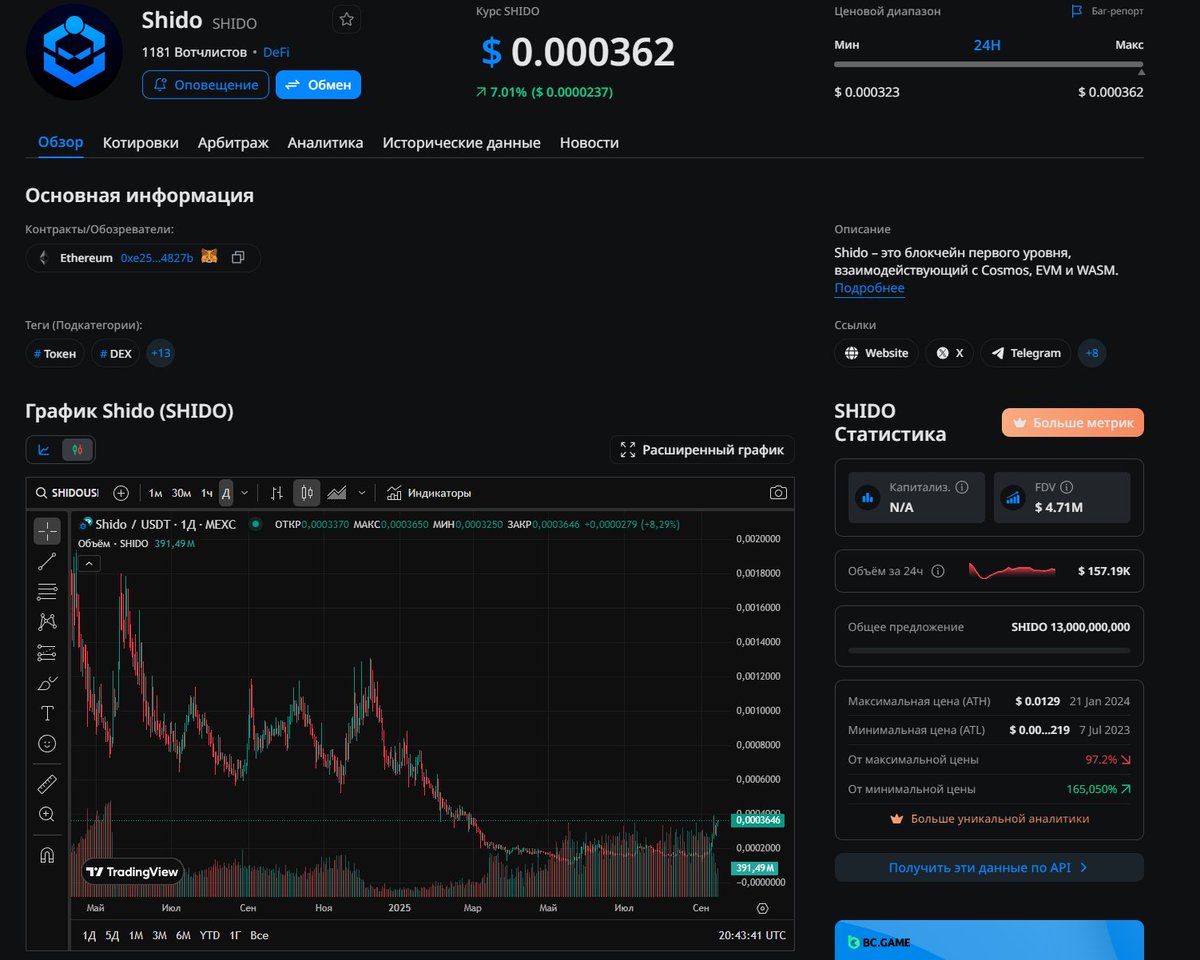
Task: Open the Индикаторы indicators menu
Action: tap(429, 493)
